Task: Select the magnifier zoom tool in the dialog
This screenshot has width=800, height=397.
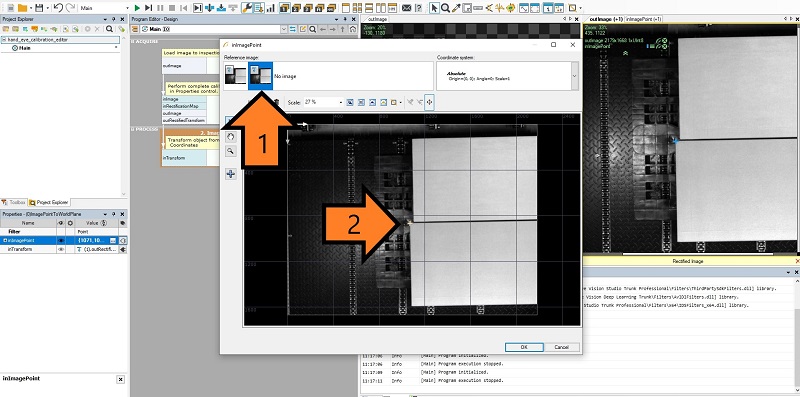Action: pos(231,151)
